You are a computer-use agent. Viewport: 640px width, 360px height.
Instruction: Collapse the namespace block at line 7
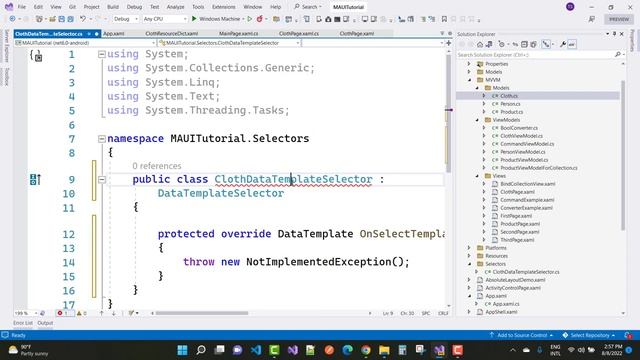coord(102,139)
